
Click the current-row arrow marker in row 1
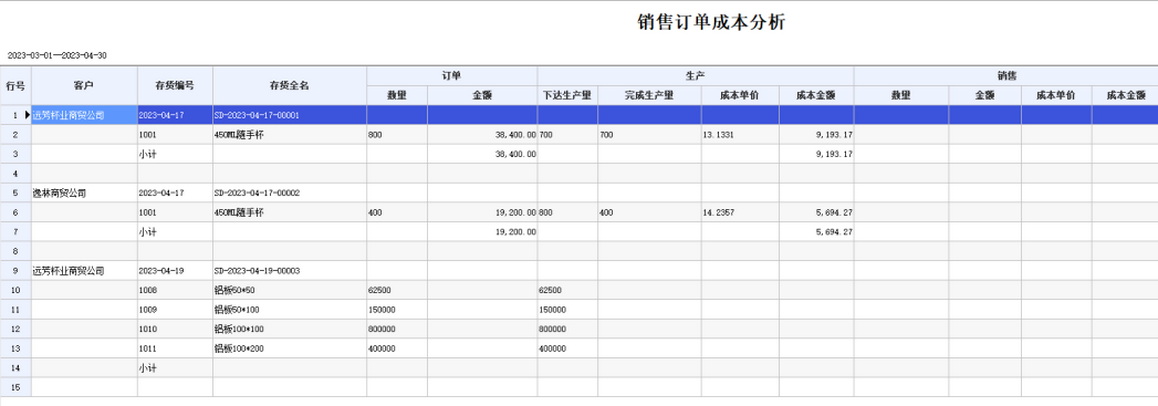(27, 115)
